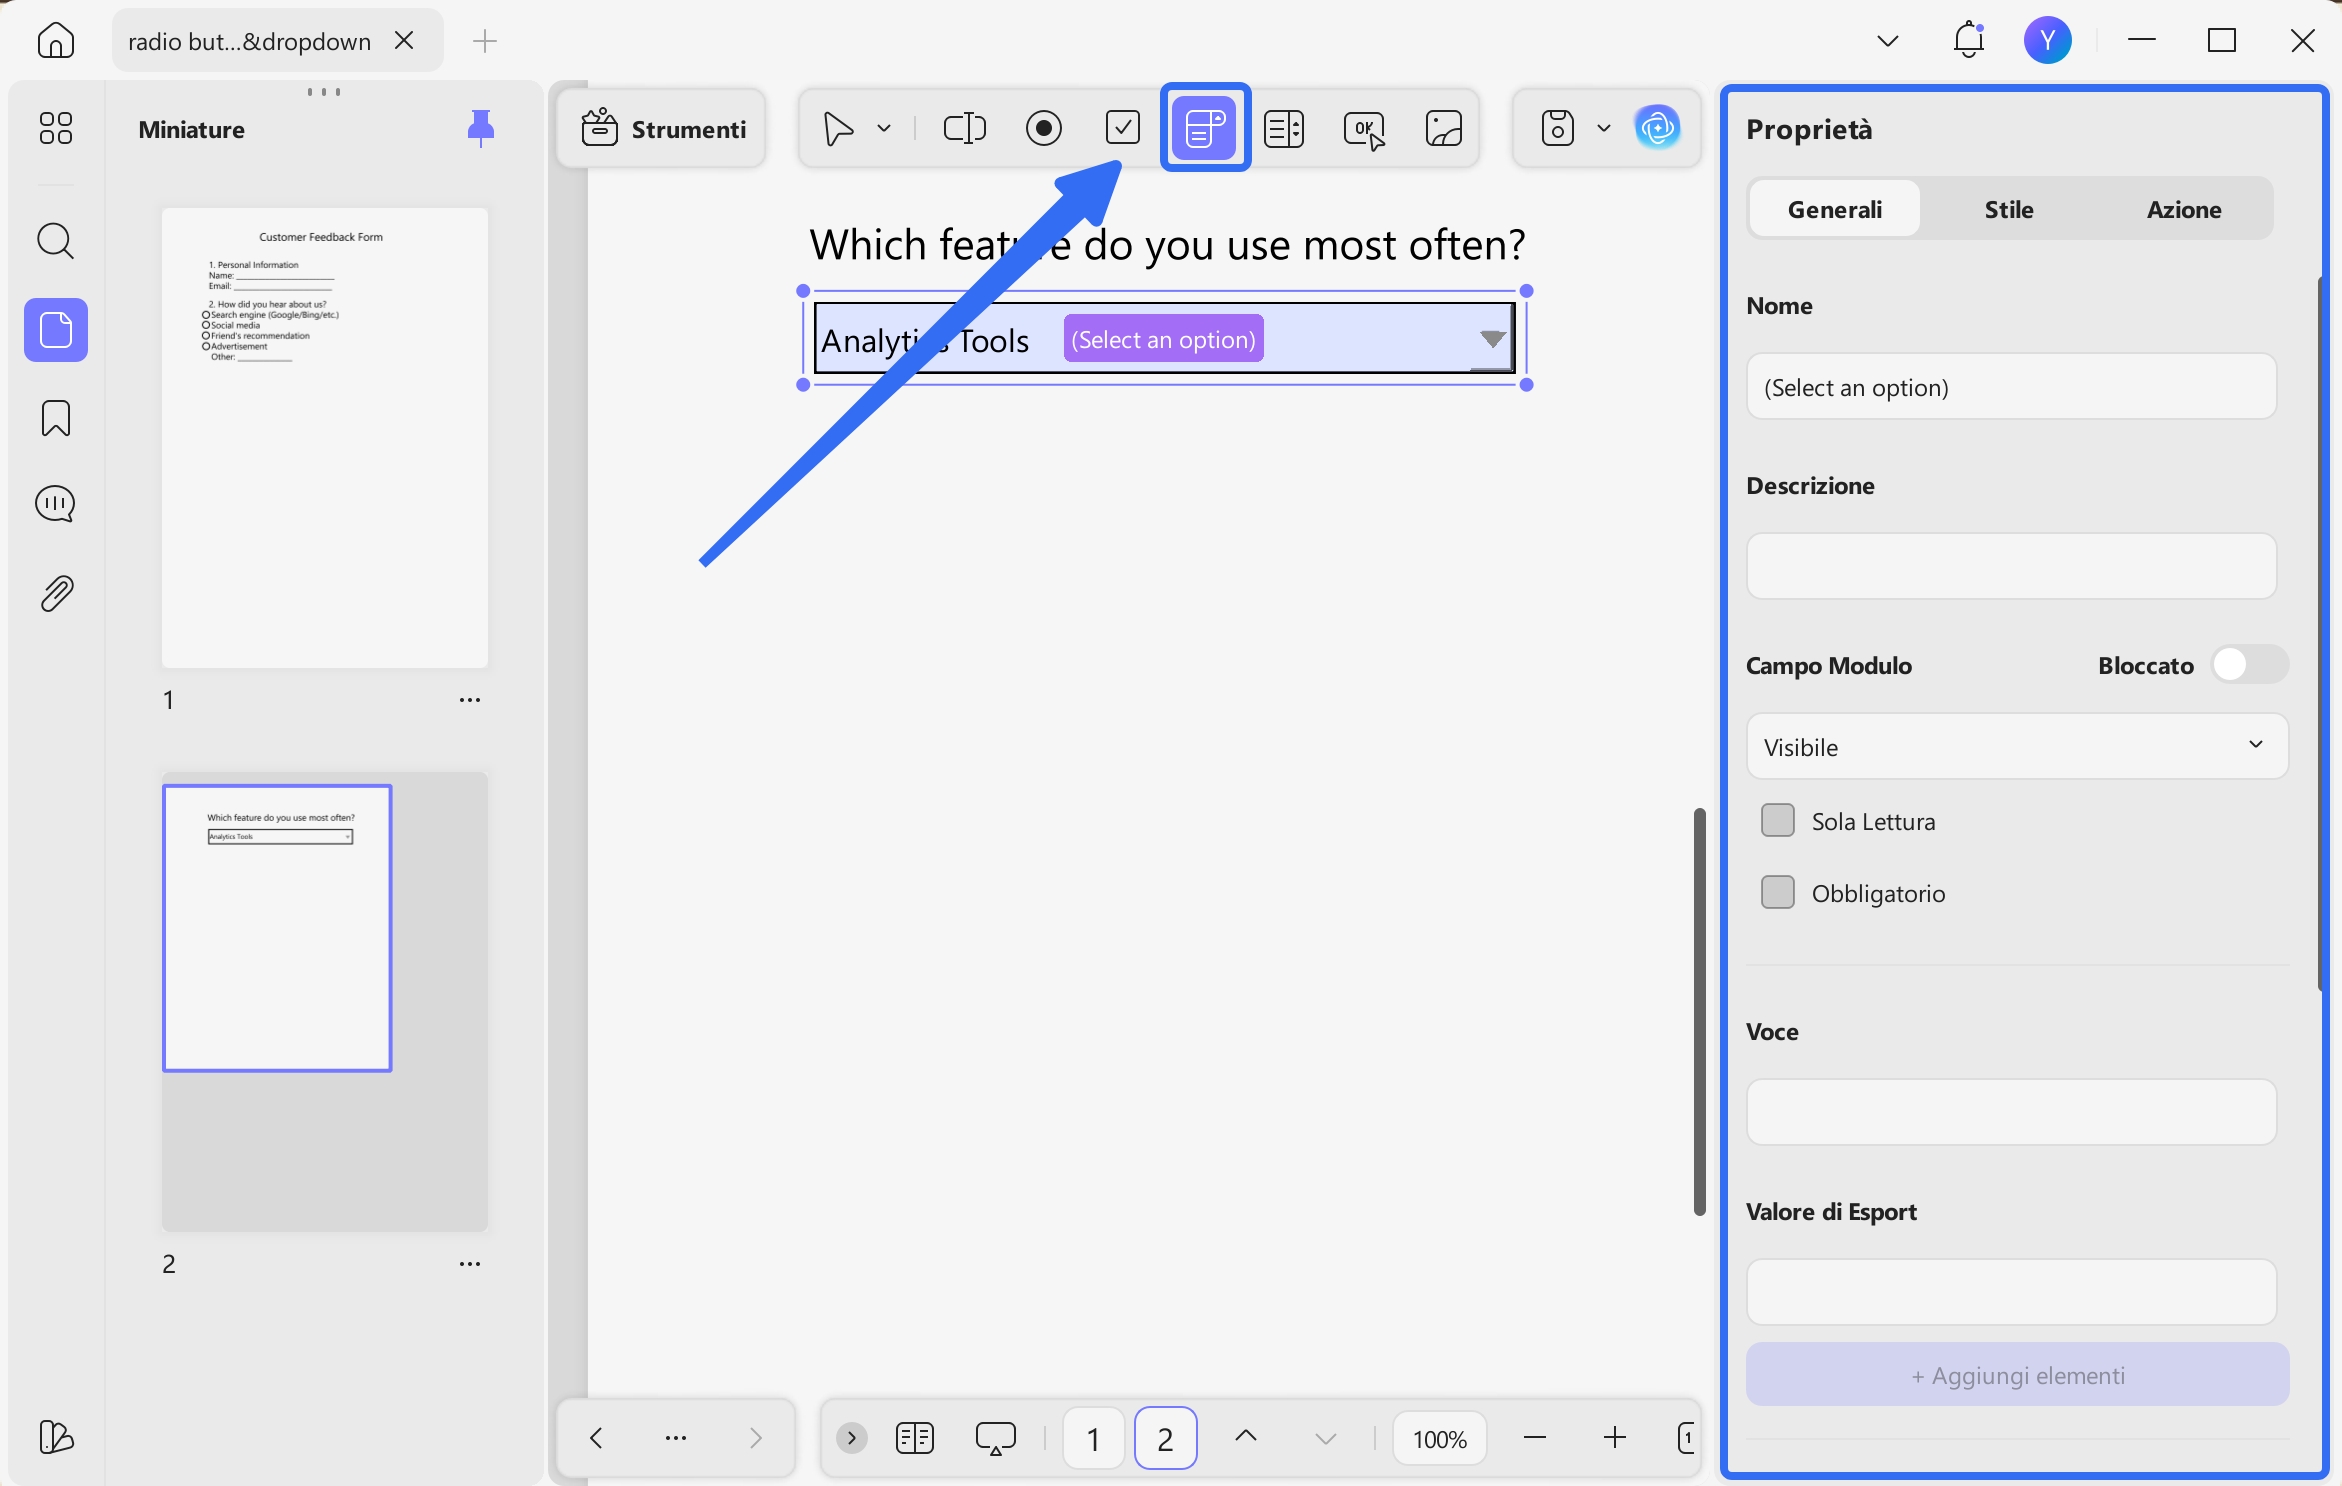The image size is (2342, 1486).
Task: Switch to the Azione tab
Action: click(2184, 210)
